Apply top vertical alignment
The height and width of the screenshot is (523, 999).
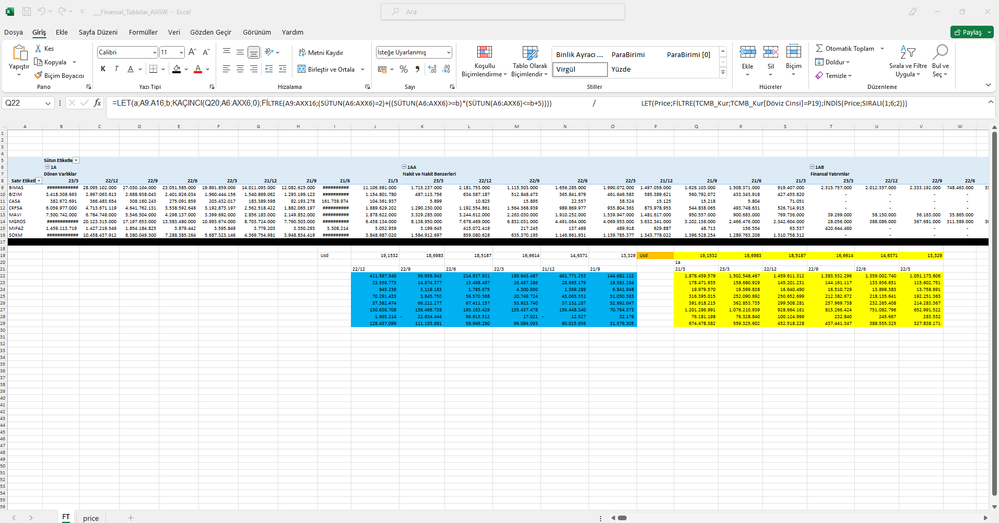point(226,52)
